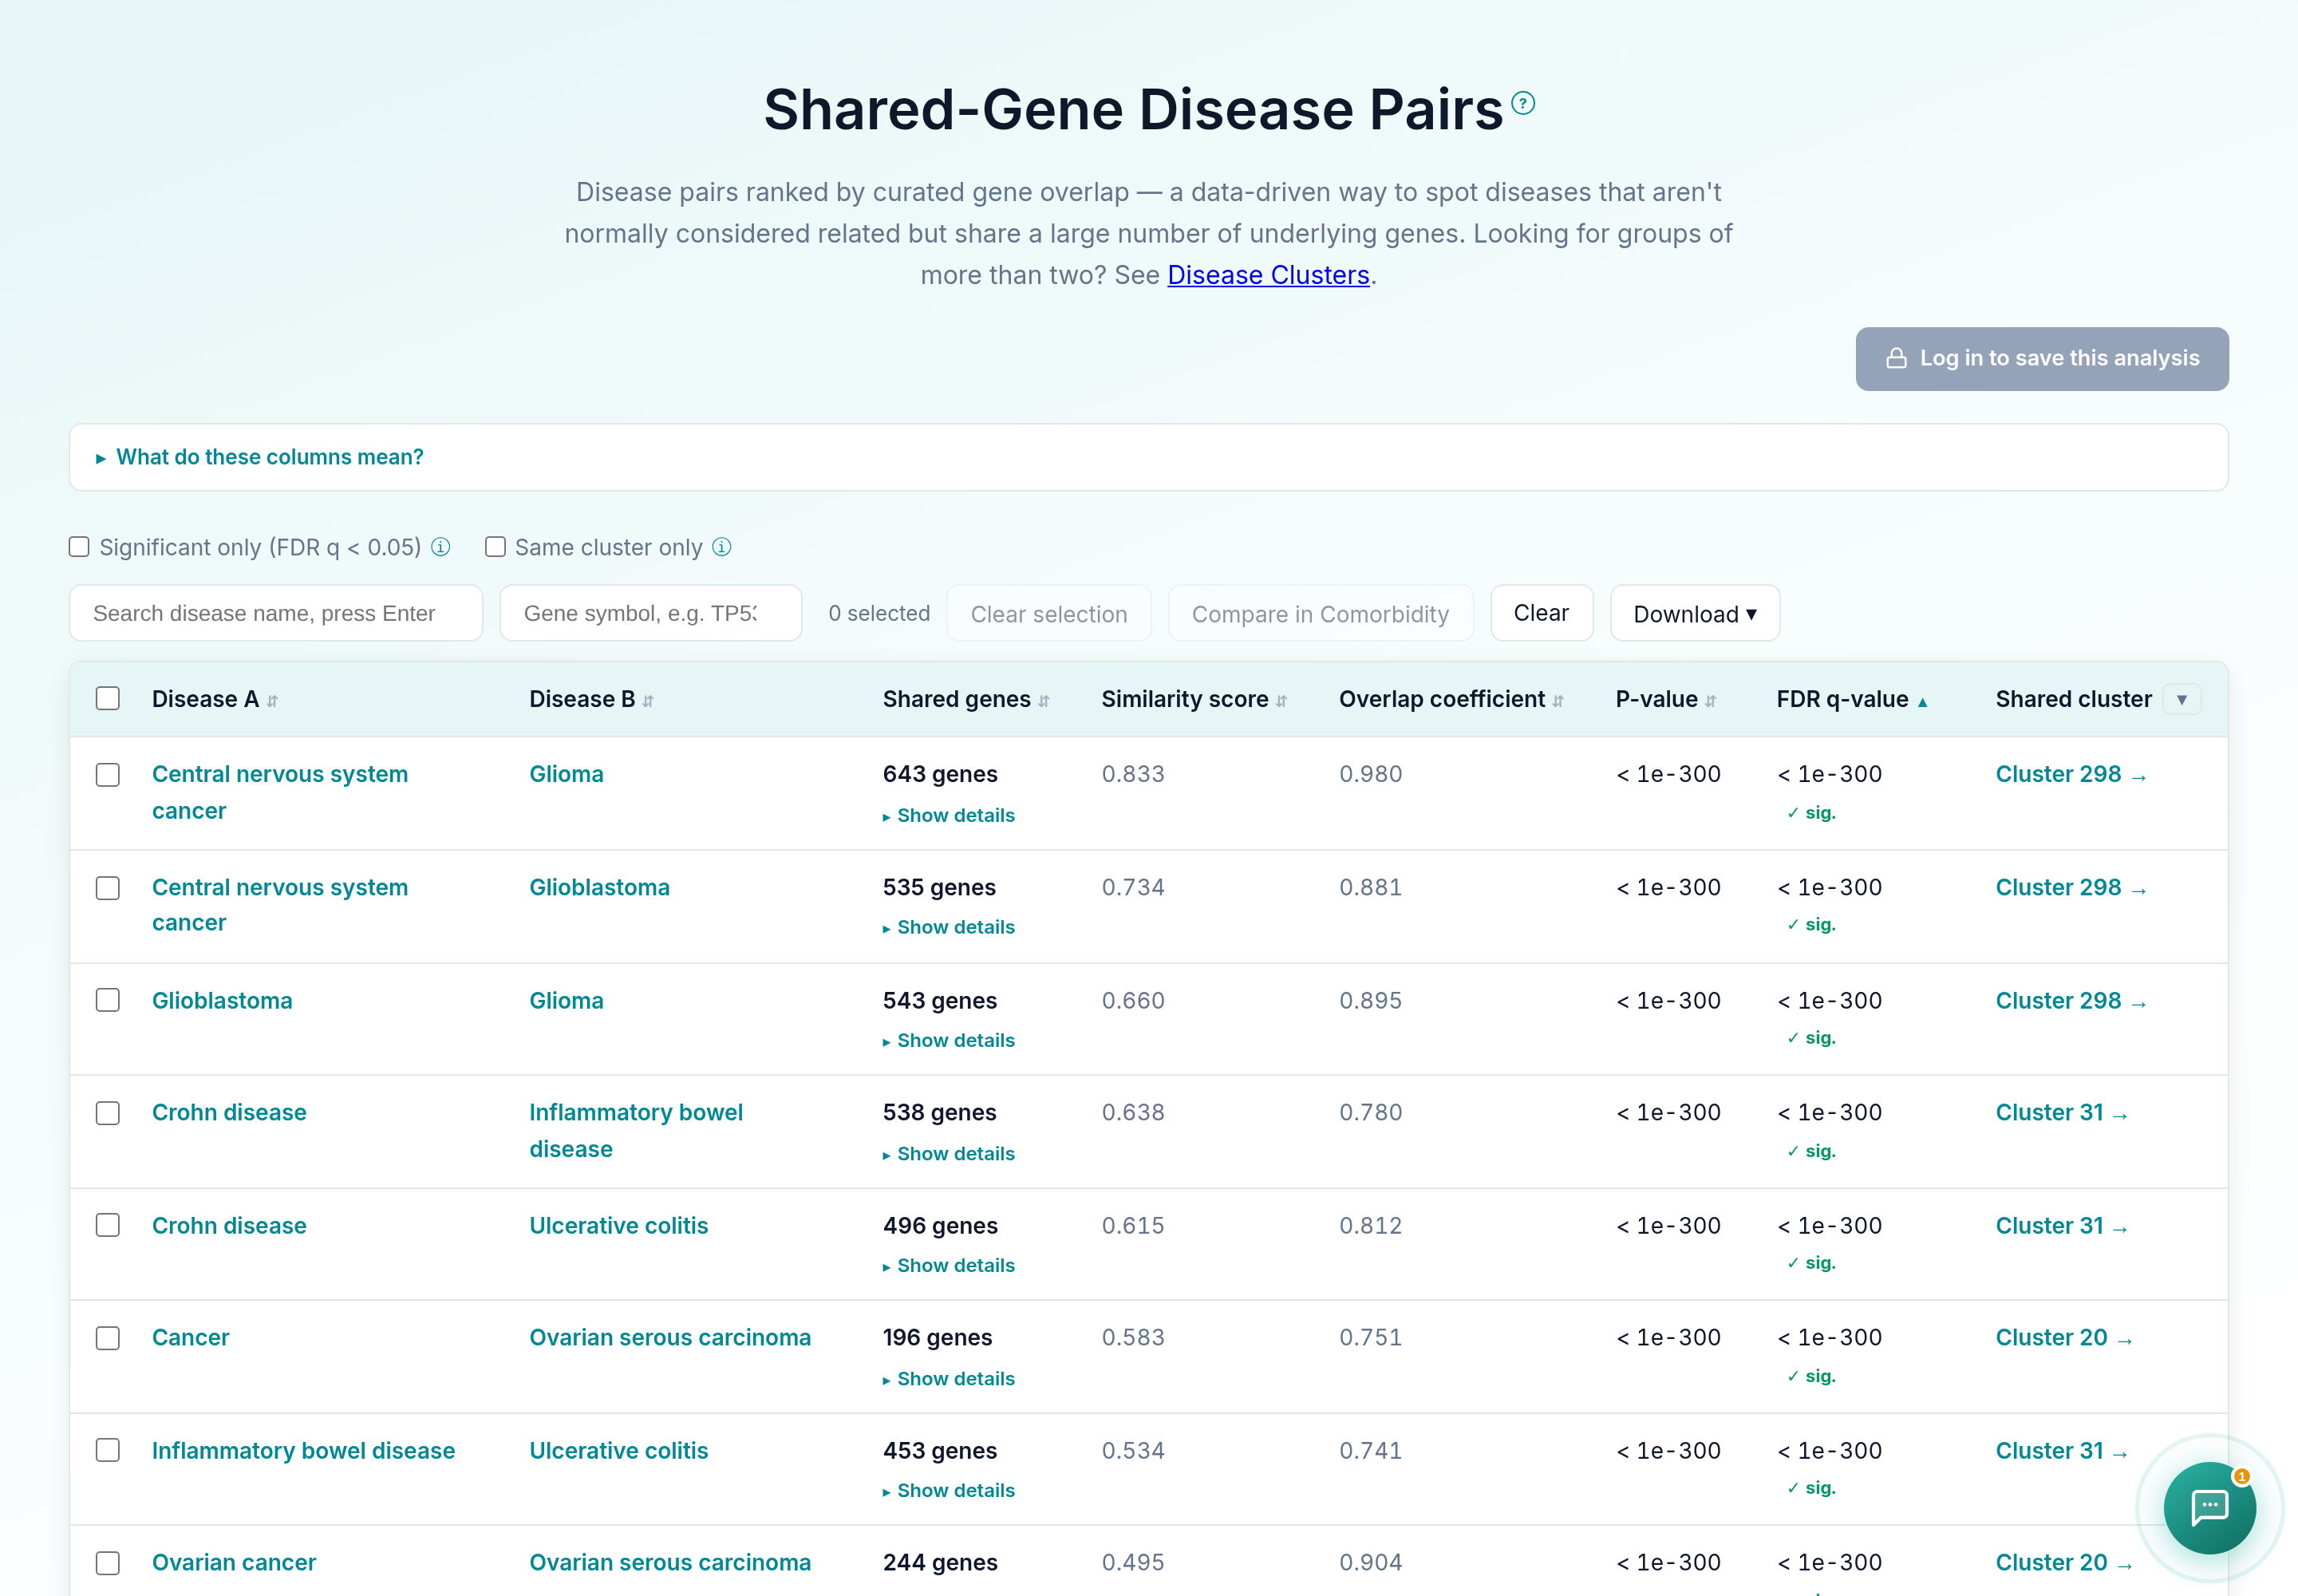Screen dimensions: 2298x1596
Task: Sort by Shared genes column
Action: pyautogui.click(x=966, y=699)
